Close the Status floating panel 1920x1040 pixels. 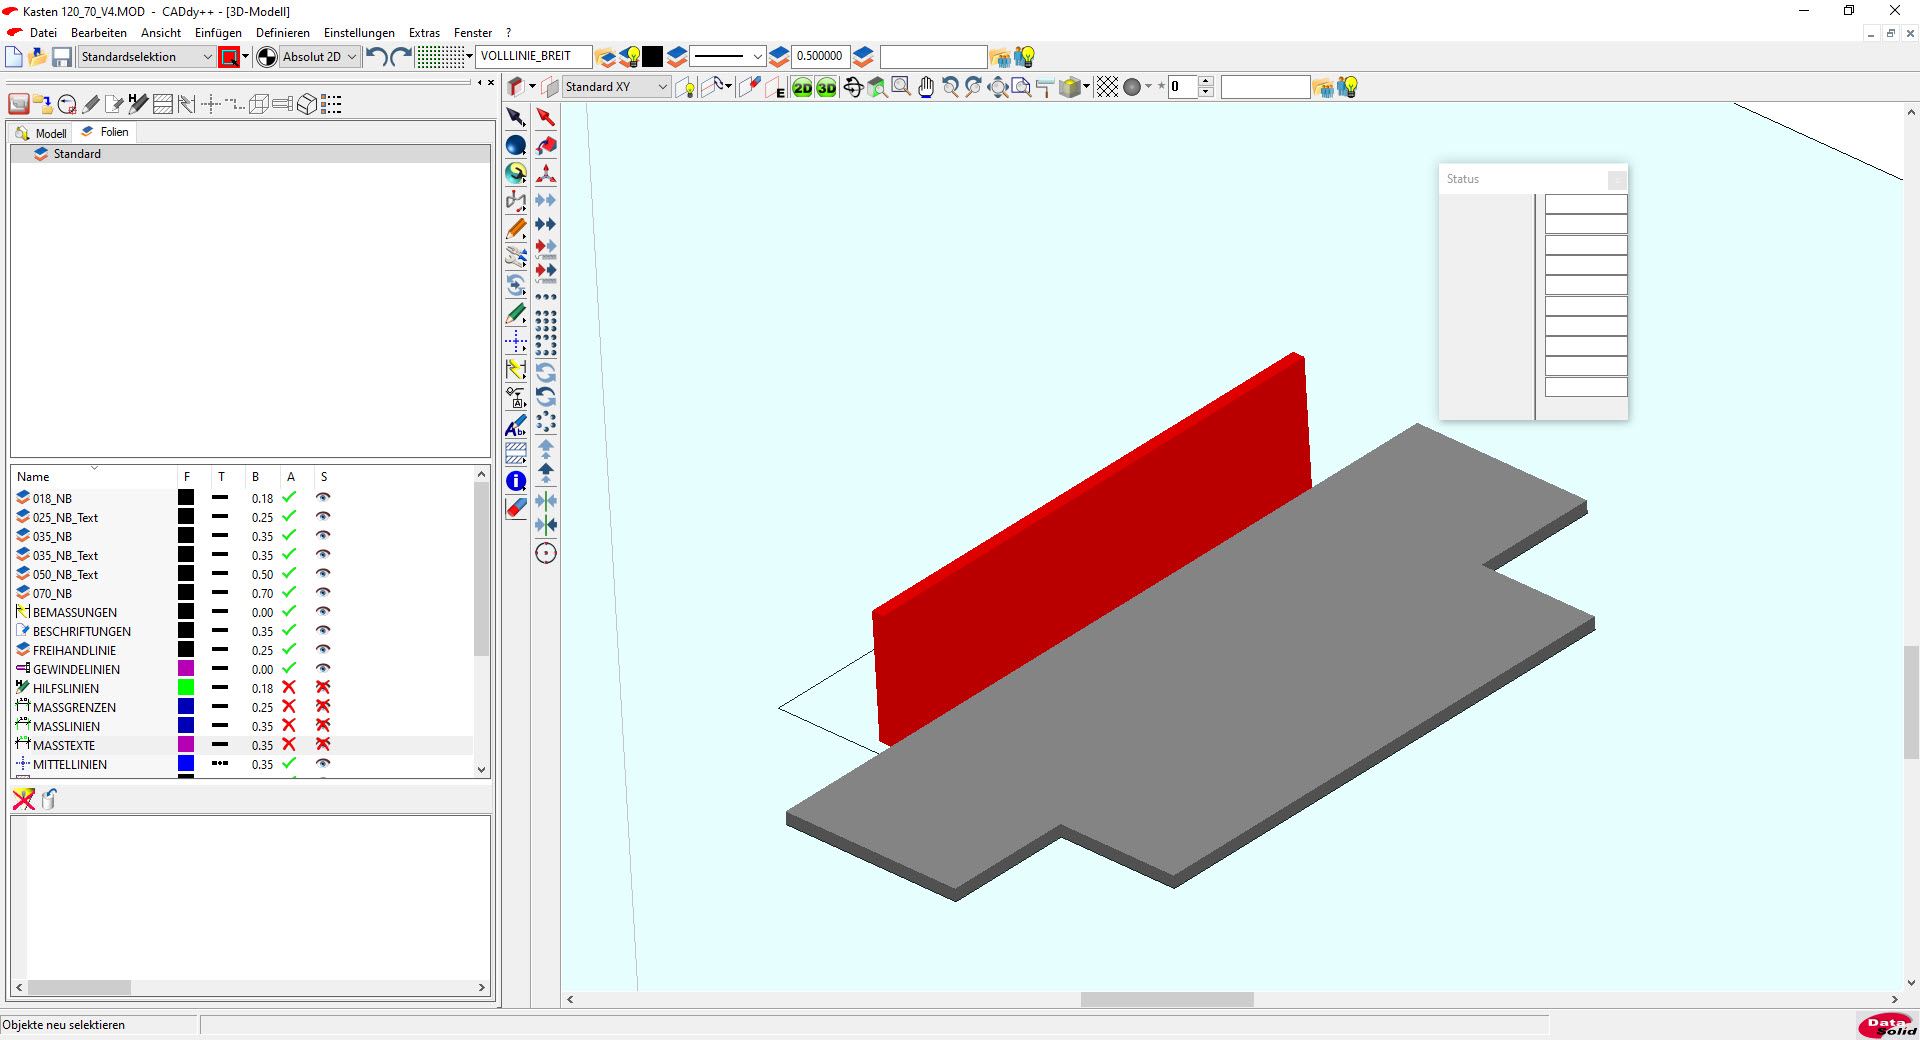pos(1616,180)
